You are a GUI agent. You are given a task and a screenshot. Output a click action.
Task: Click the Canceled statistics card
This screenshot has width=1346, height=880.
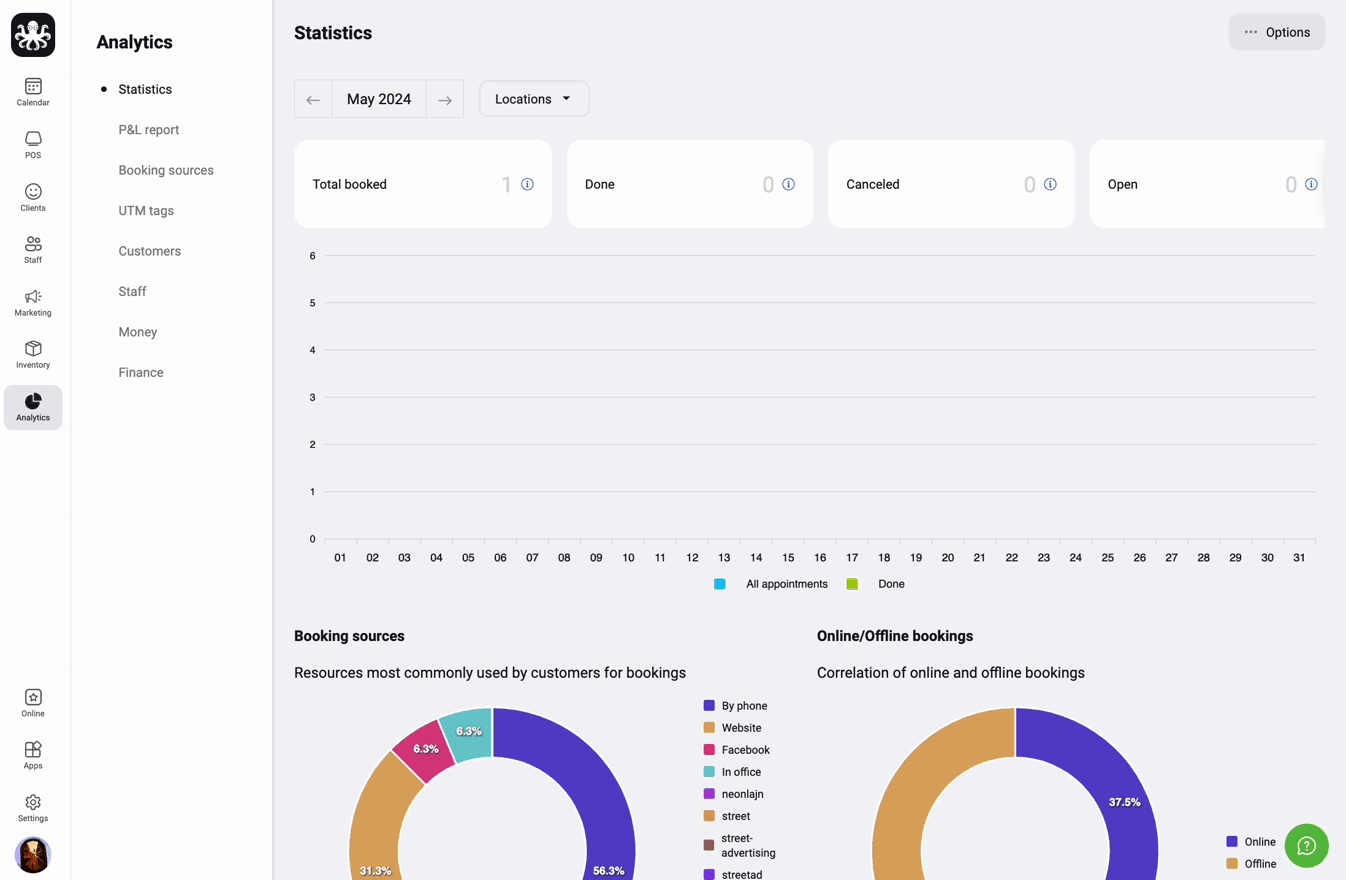(x=951, y=184)
